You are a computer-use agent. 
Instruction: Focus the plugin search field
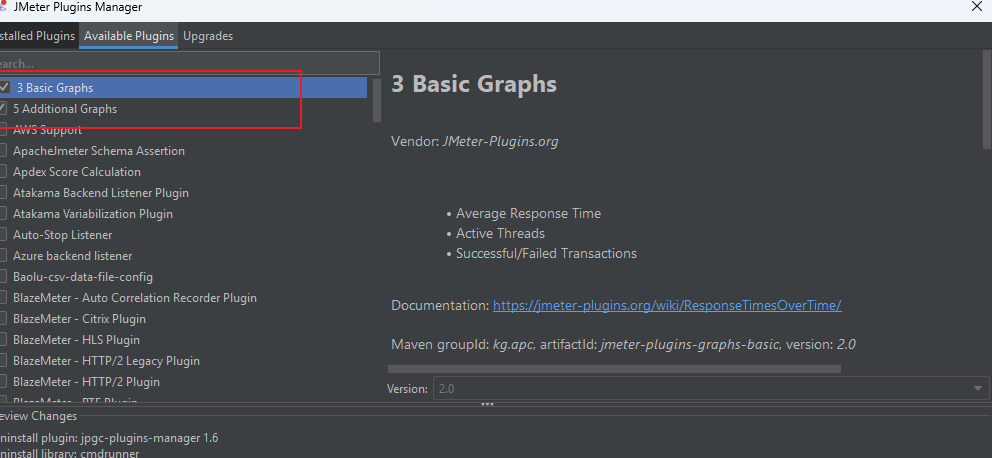189,63
